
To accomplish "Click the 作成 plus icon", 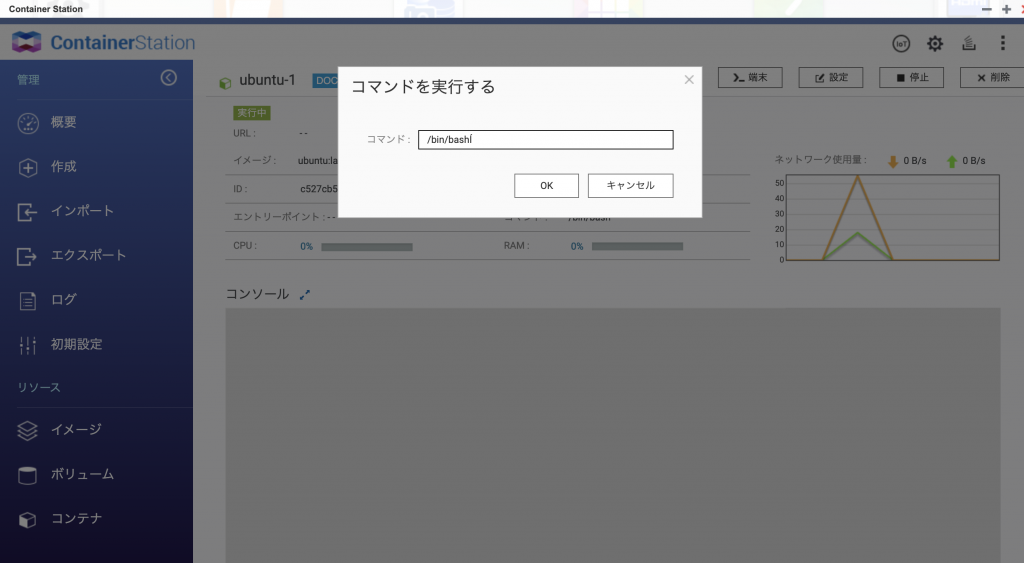I will coord(28,168).
